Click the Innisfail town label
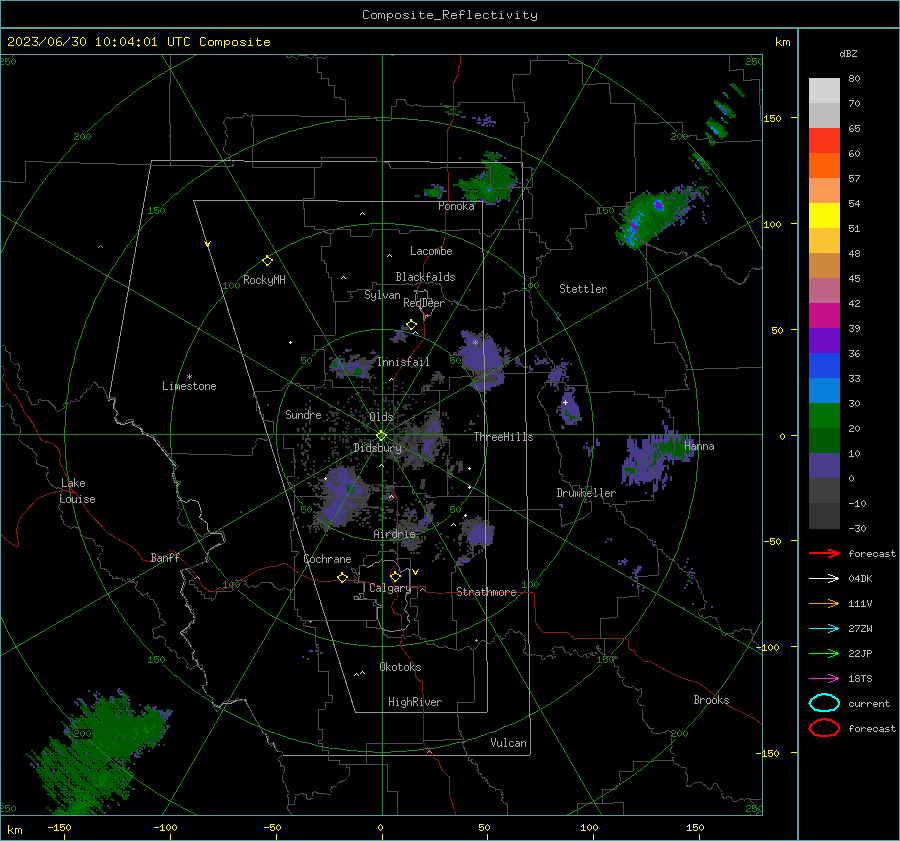Viewport: 900px width, 841px height. point(403,362)
